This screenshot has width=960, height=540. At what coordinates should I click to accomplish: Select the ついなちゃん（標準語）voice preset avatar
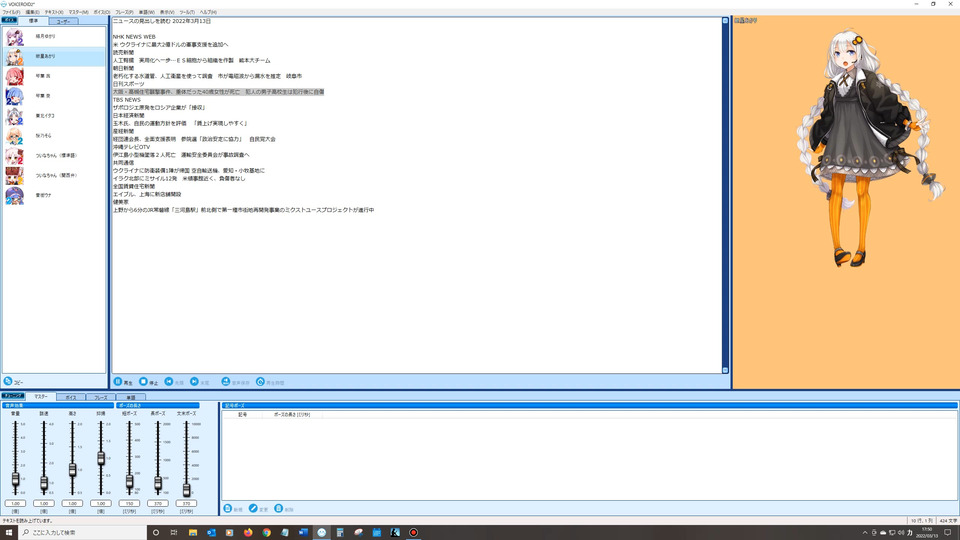(15, 156)
